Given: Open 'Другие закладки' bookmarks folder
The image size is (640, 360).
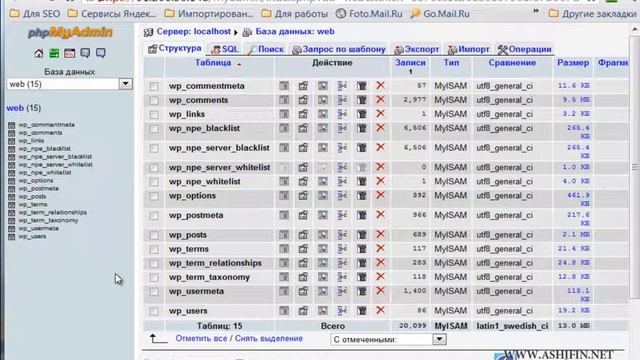Looking at the screenshot, I should [593, 14].
